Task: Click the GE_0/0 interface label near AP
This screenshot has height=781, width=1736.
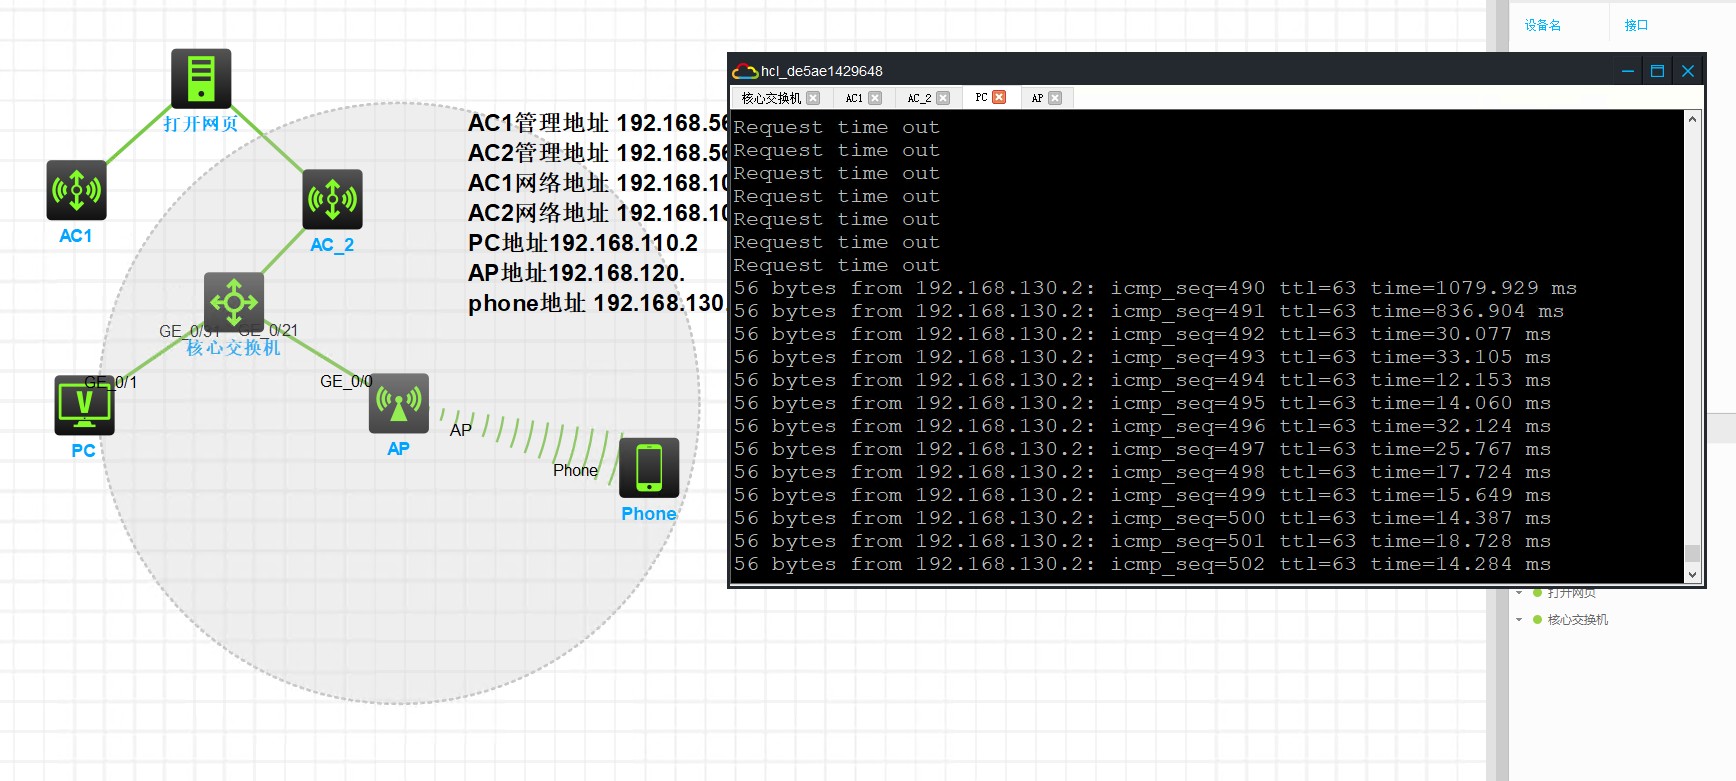Action: coord(346,381)
